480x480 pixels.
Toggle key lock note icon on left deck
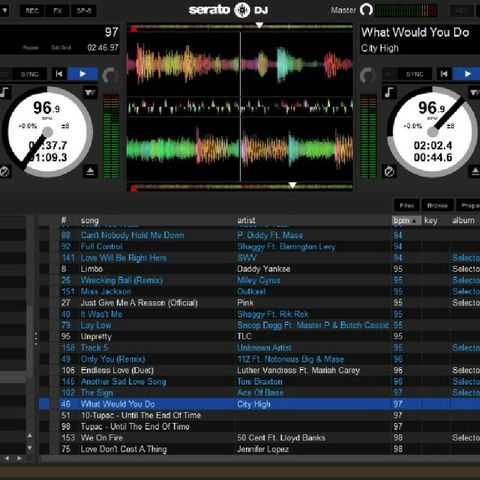5,92
